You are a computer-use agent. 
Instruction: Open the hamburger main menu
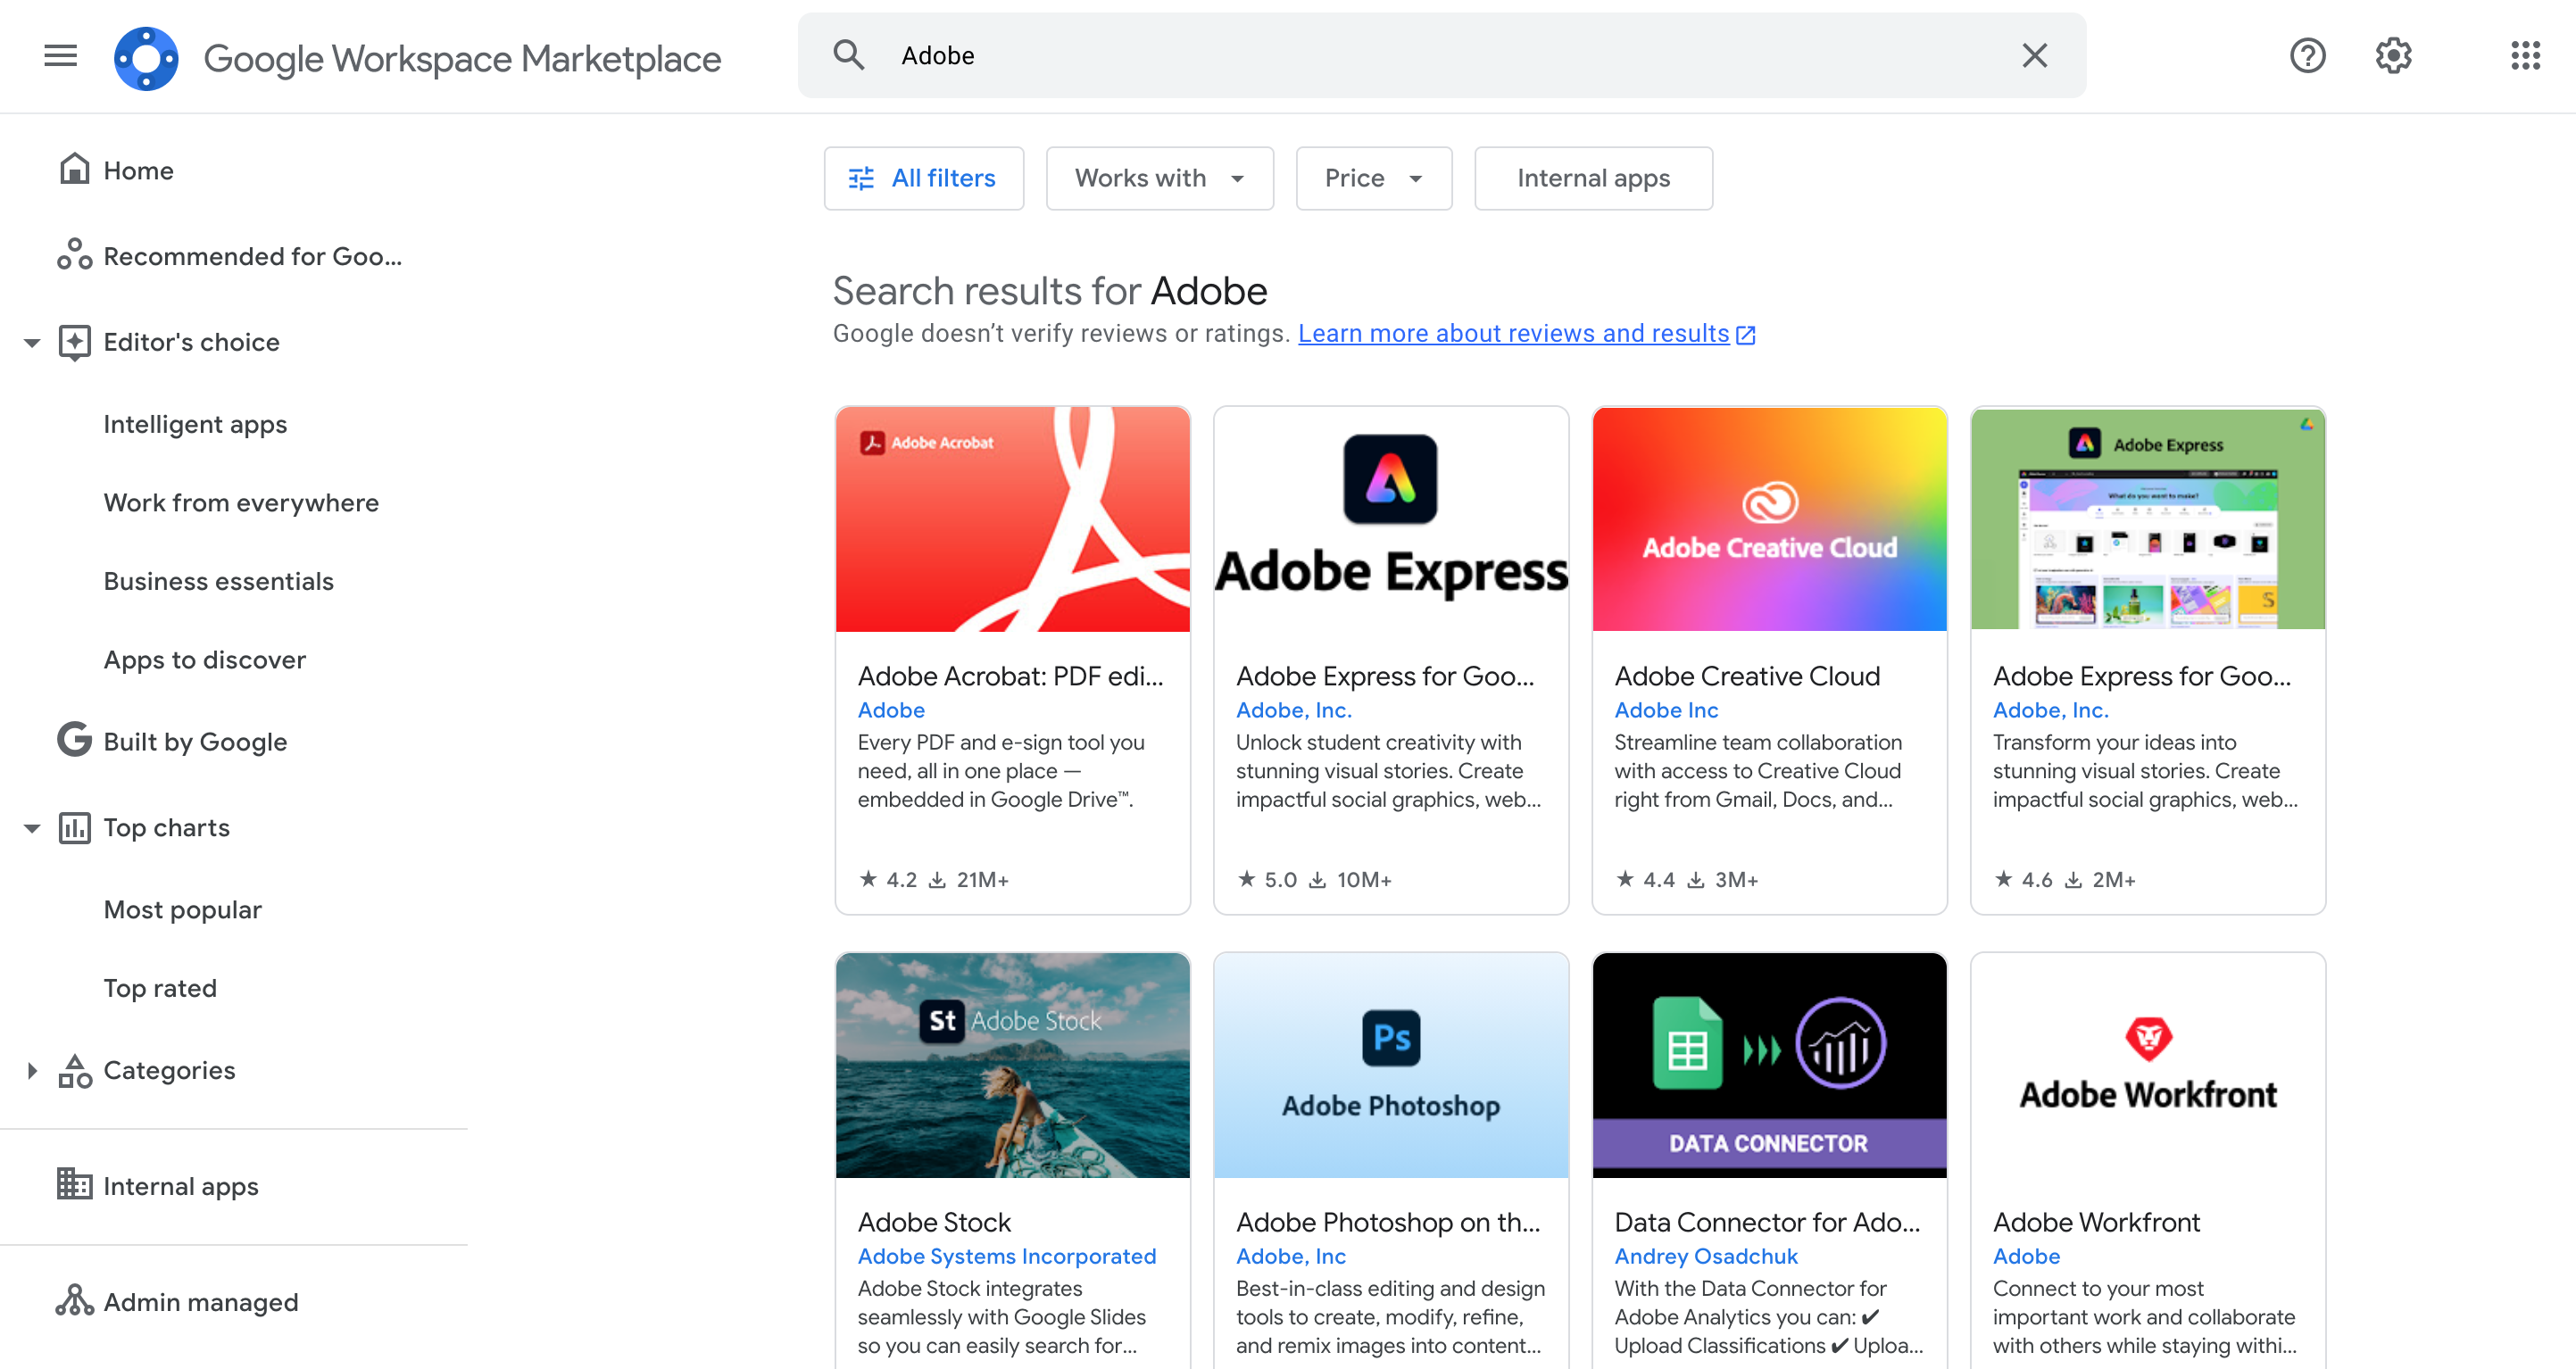pos(61,56)
